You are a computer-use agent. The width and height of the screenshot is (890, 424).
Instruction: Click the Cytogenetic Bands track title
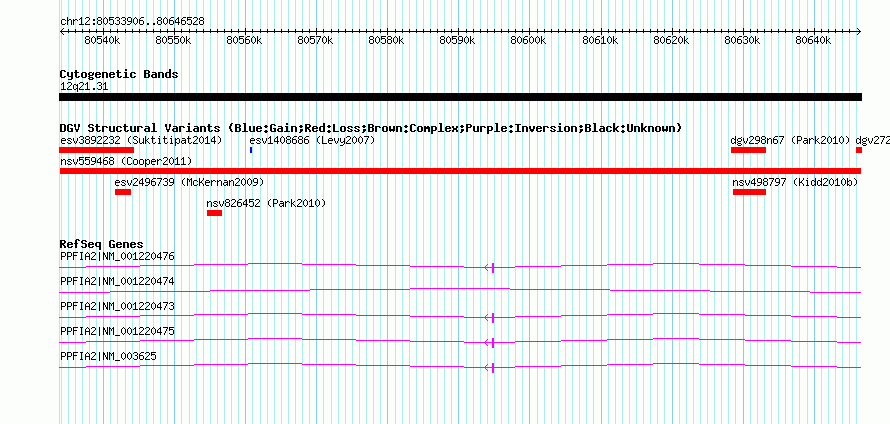click(119, 74)
